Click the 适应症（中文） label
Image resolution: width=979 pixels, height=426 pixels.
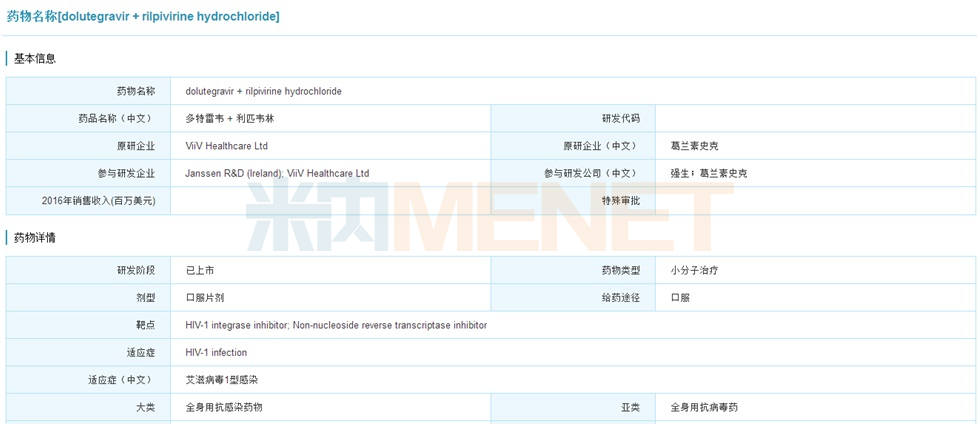pyautogui.click(x=122, y=380)
